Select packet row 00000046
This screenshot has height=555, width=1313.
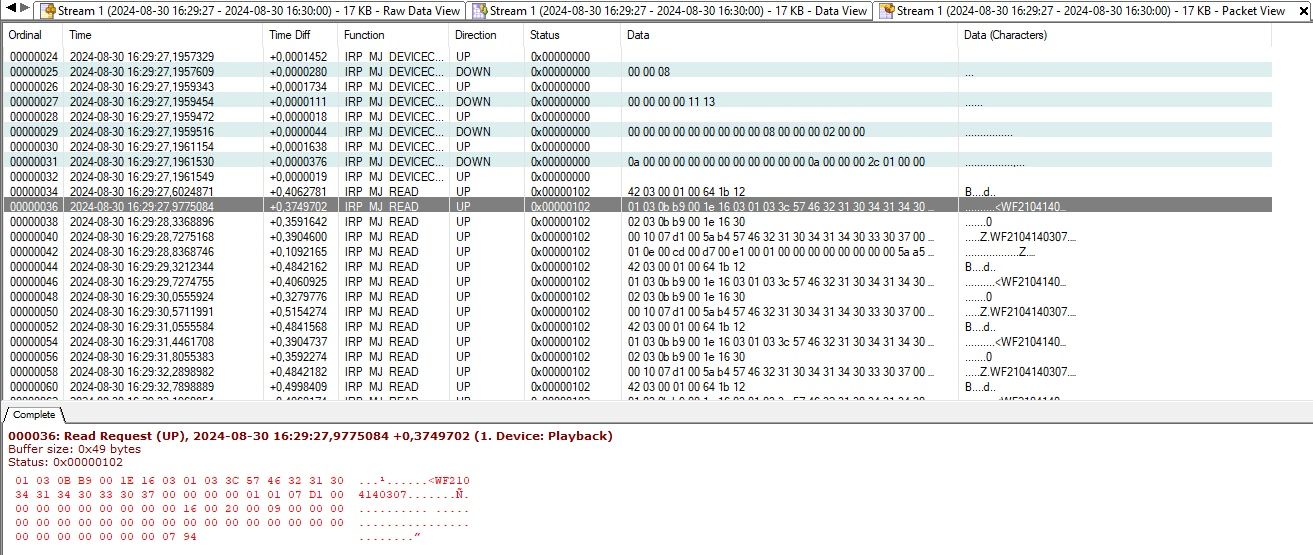638,282
